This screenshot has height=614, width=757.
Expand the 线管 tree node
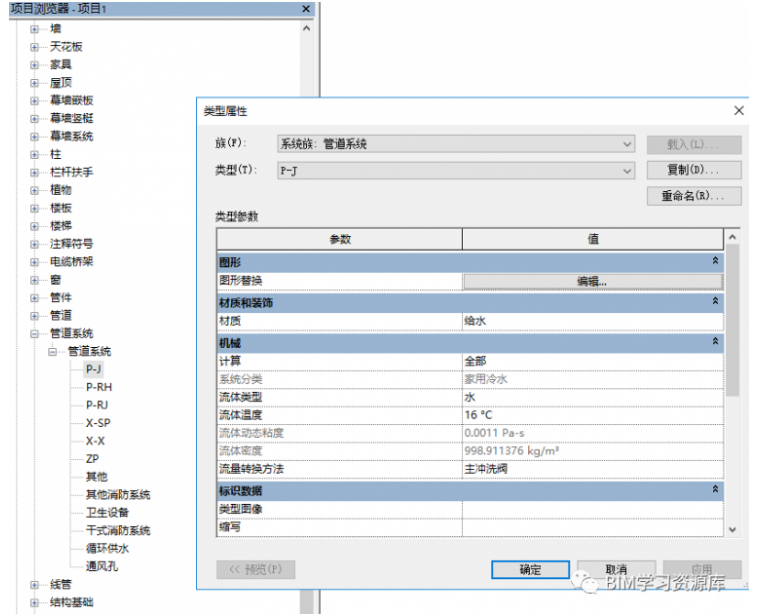(x=34, y=585)
